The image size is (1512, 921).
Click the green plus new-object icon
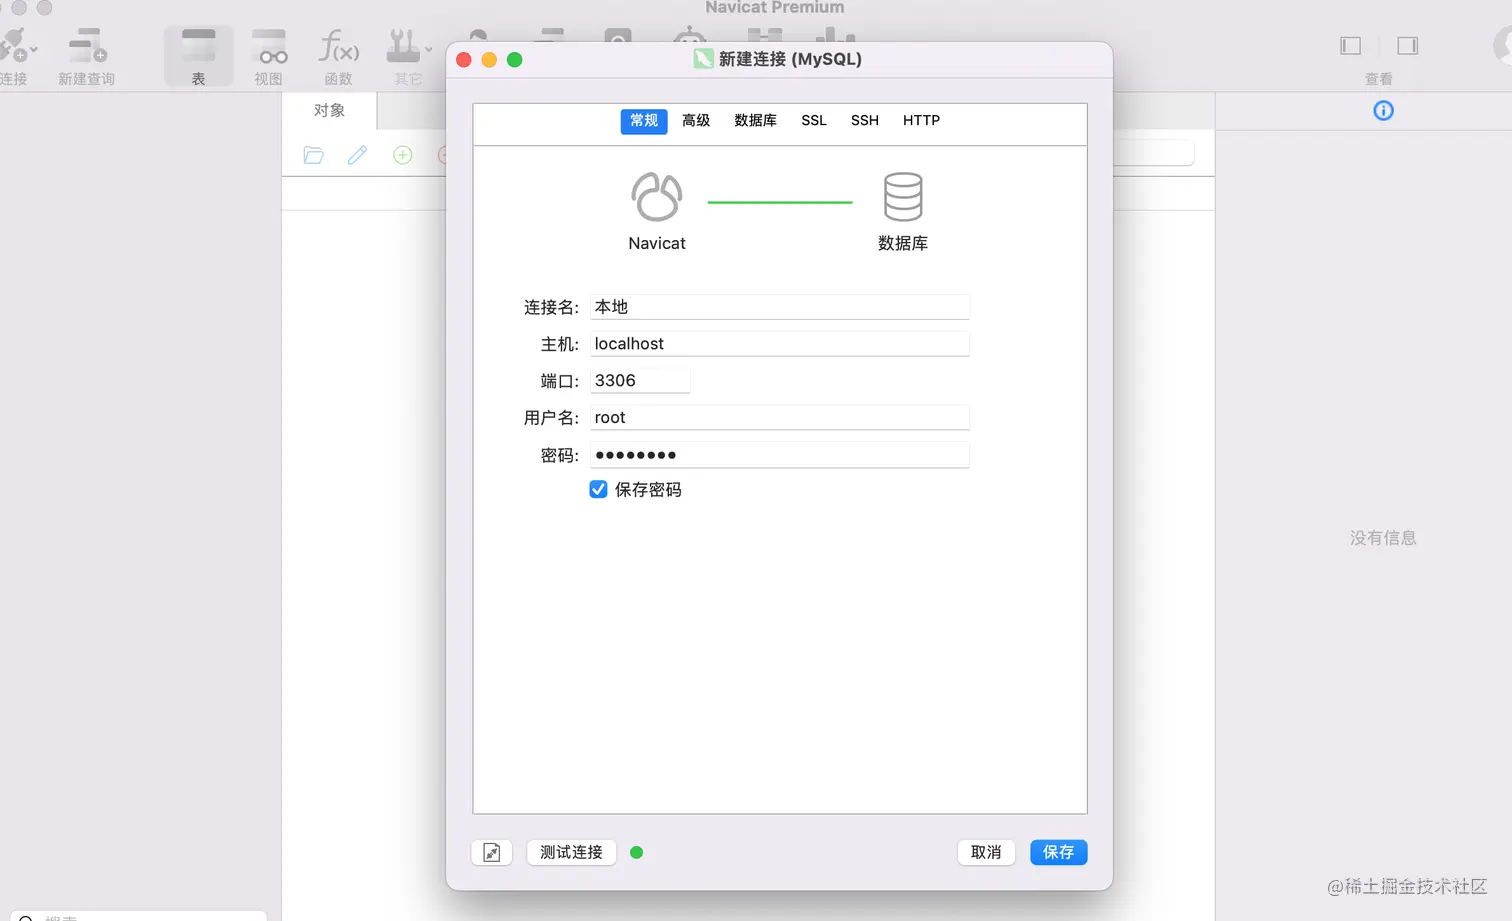coord(403,155)
